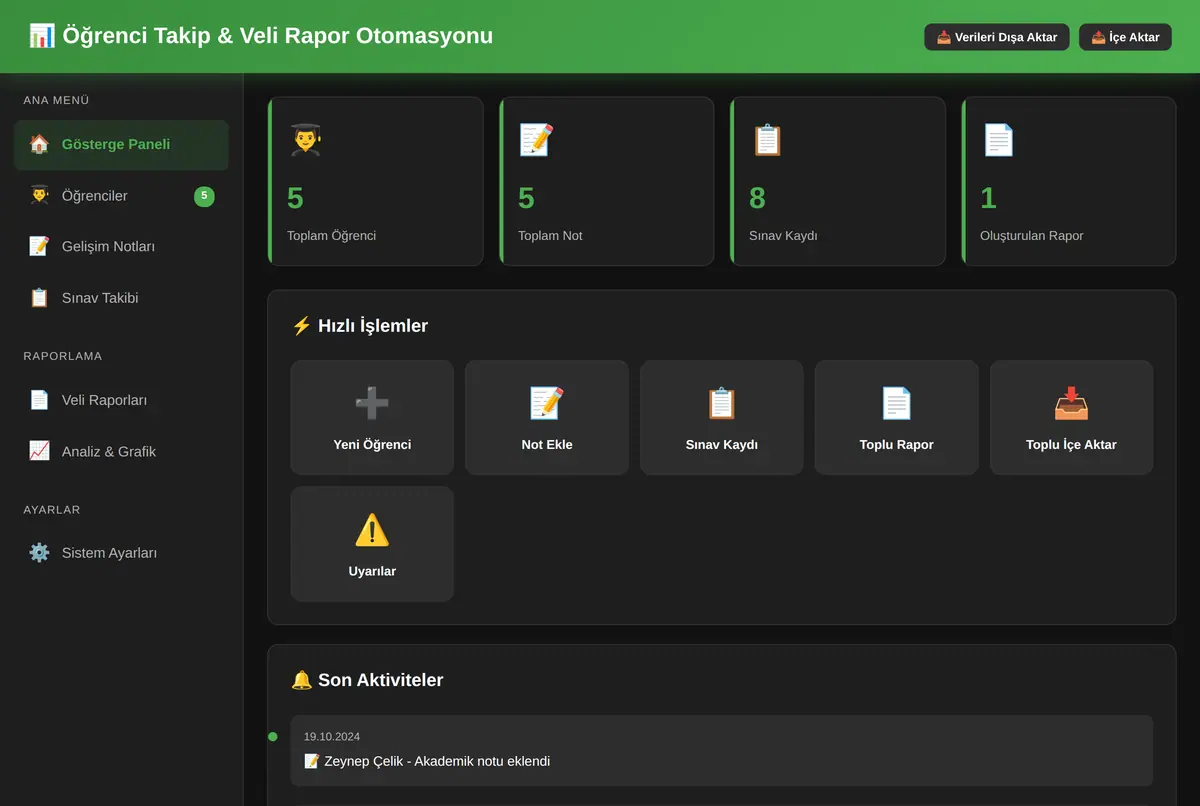Open the Gösterge Paneli menu item
Screen dimensions: 1200x806
click(x=121, y=144)
